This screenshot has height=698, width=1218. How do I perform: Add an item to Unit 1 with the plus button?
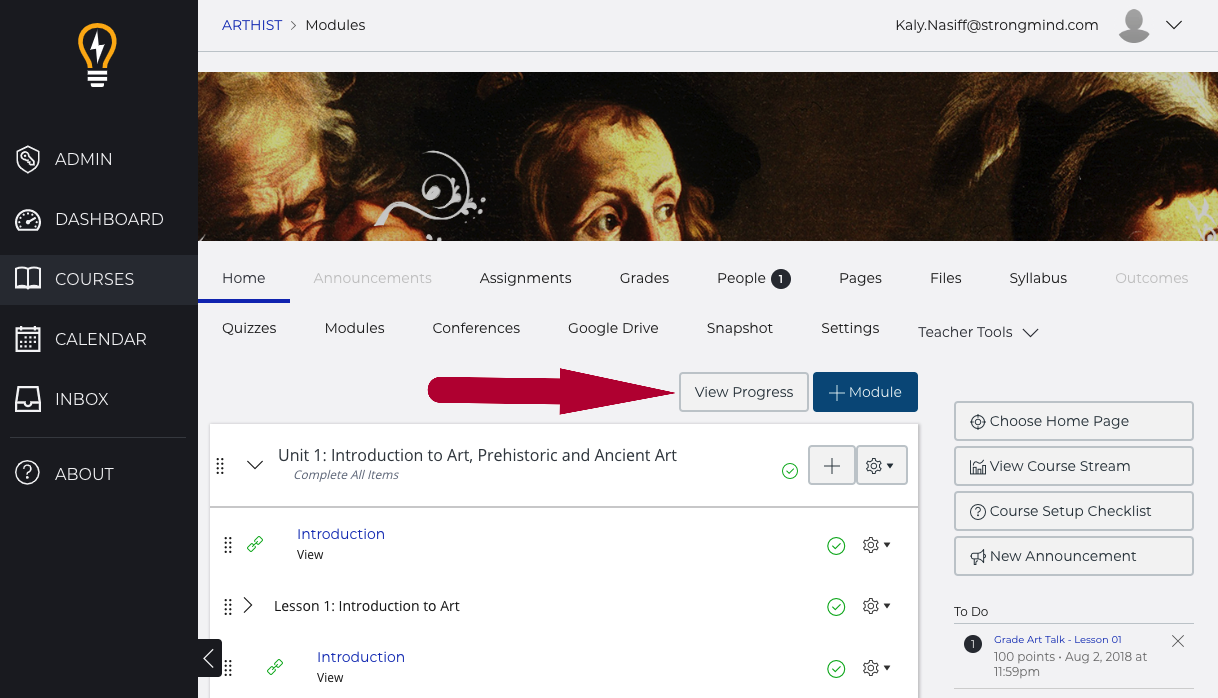(x=831, y=465)
